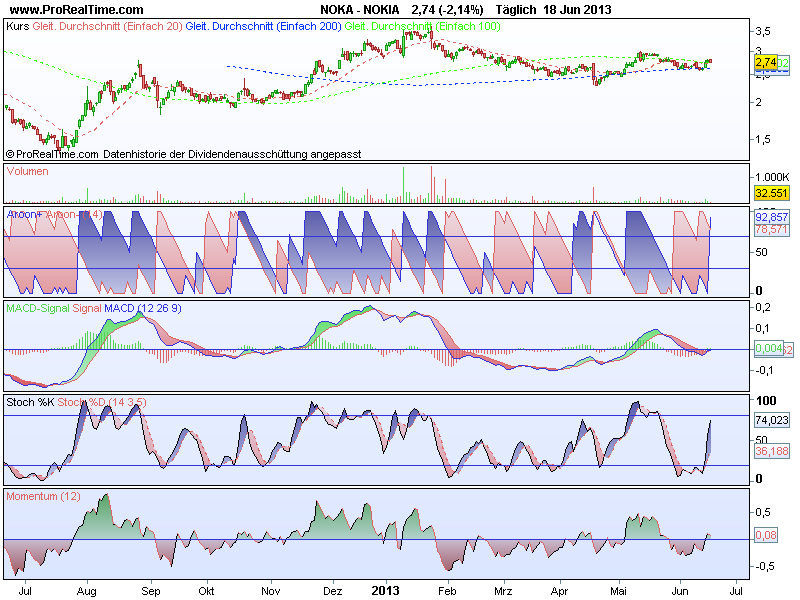Select the MACD-Signal green legend label
The height and width of the screenshot is (600, 800).
(38, 308)
